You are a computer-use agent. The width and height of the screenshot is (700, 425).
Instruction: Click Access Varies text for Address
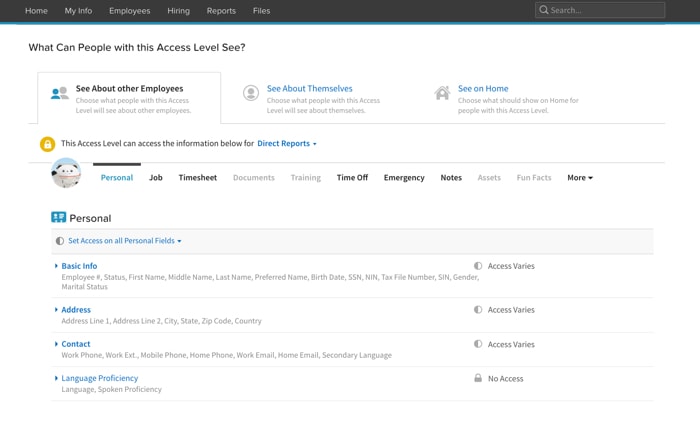511,310
